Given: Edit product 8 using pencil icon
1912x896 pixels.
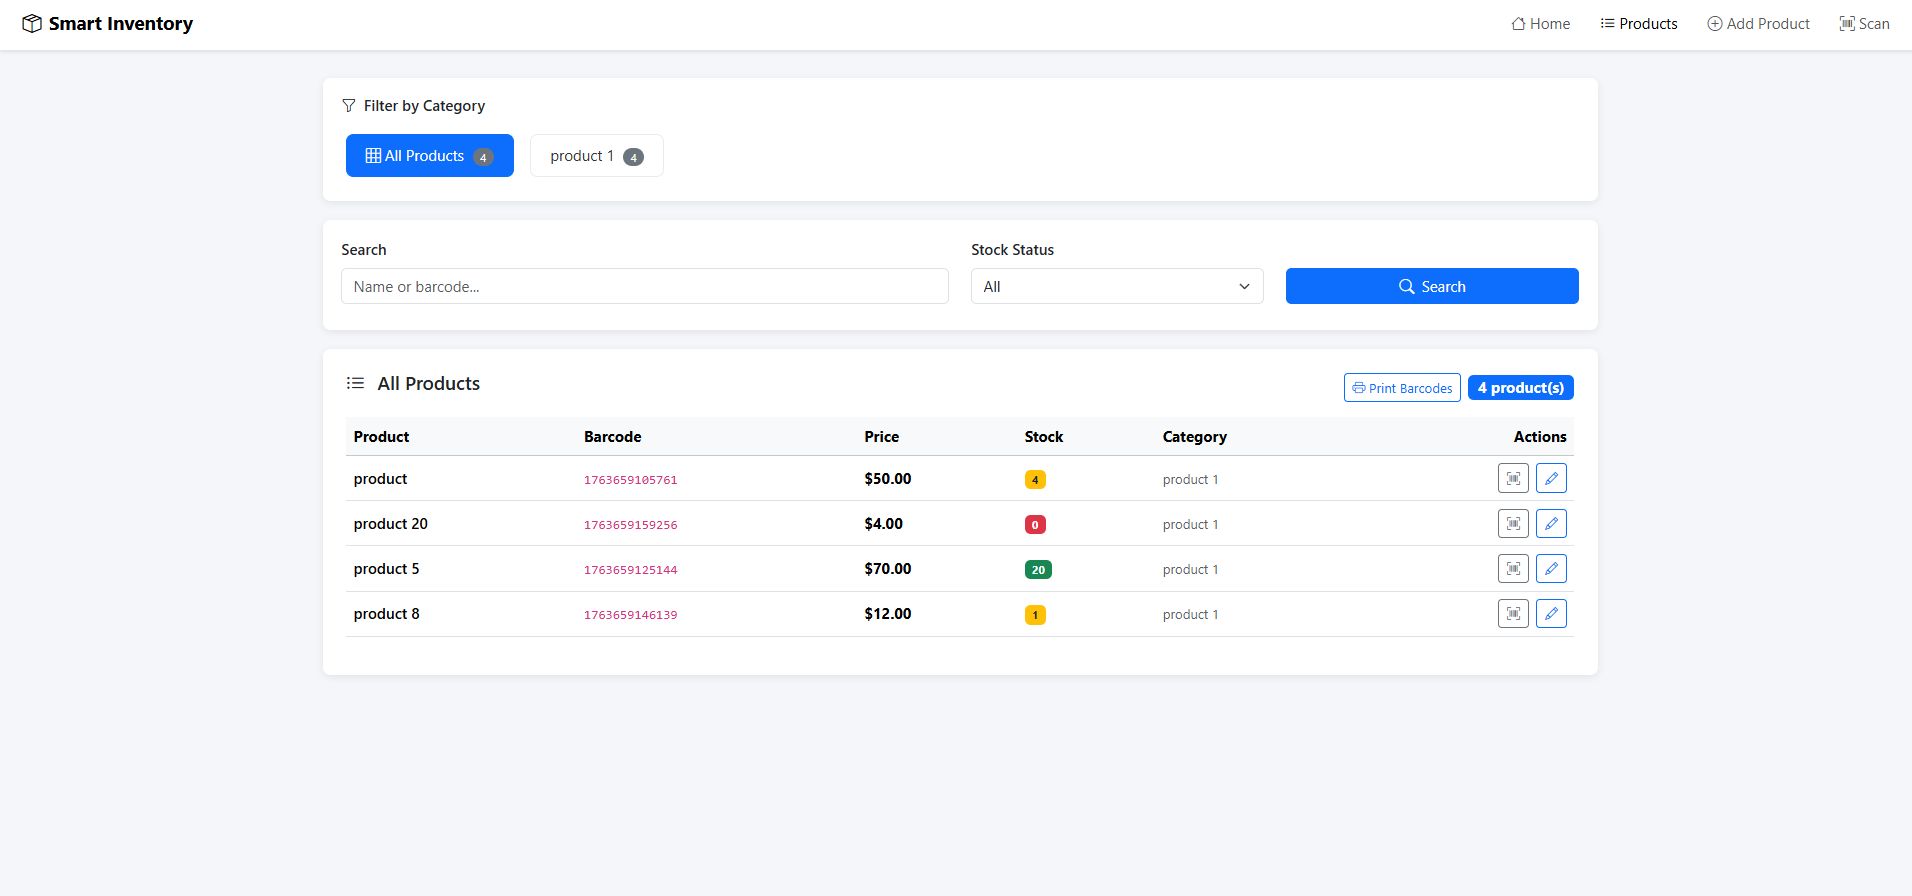Looking at the screenshot, I should [1551, 614].
